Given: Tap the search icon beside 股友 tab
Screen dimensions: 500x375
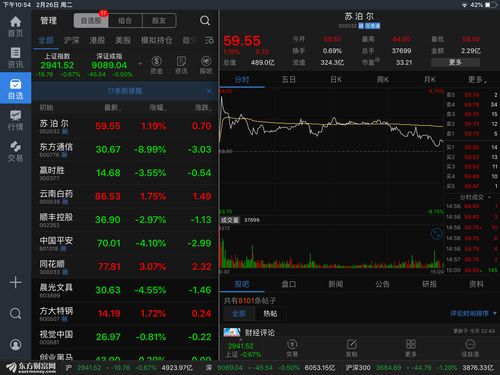Looking at the screenshot, I should click(x=205, y=21).
